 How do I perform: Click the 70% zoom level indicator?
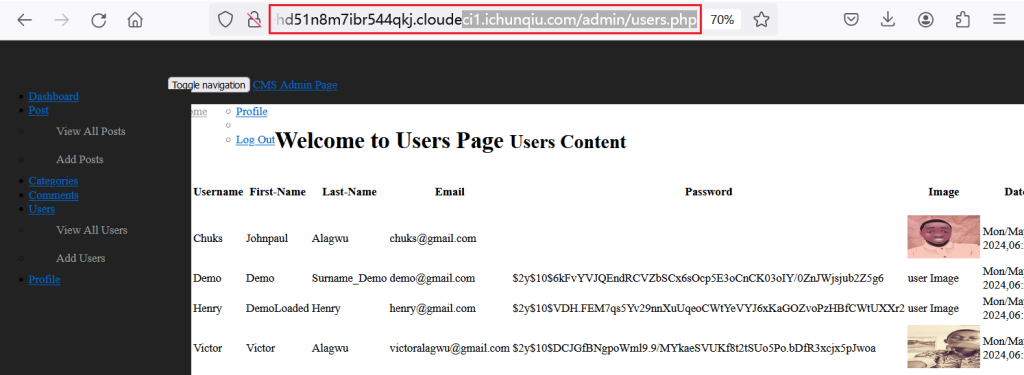(x=722, y=20)
